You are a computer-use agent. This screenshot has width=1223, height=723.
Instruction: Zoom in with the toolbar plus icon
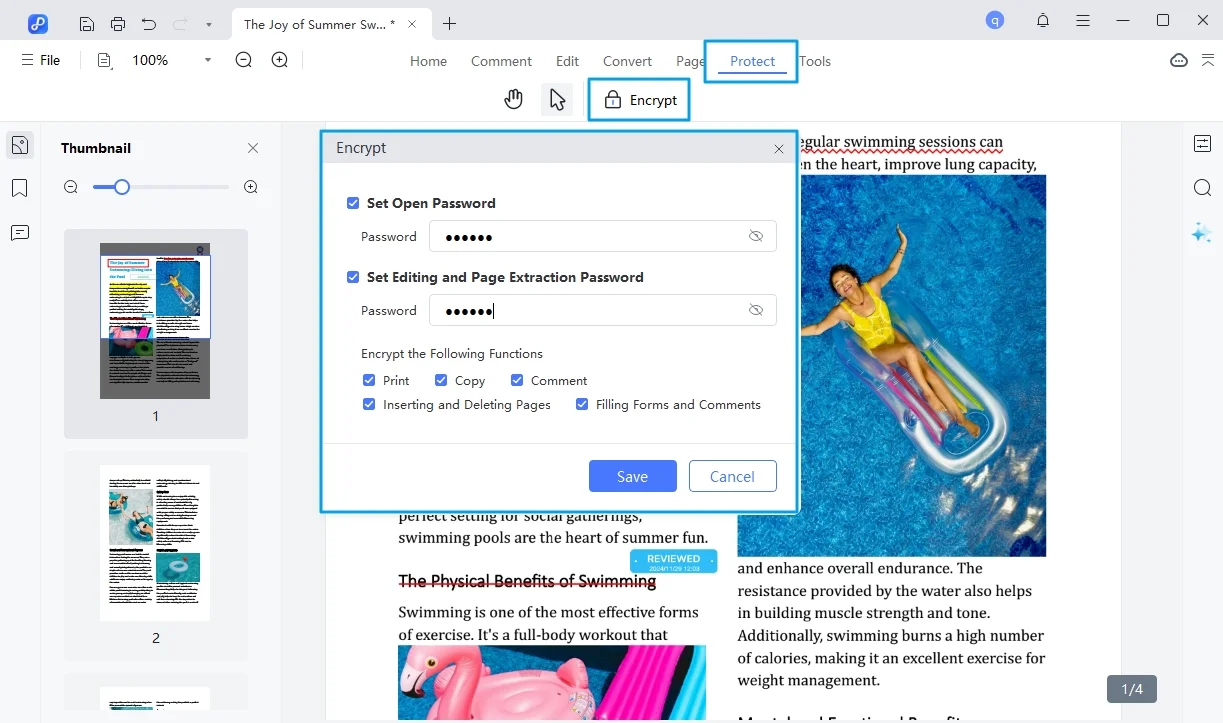tap(280, 60)
